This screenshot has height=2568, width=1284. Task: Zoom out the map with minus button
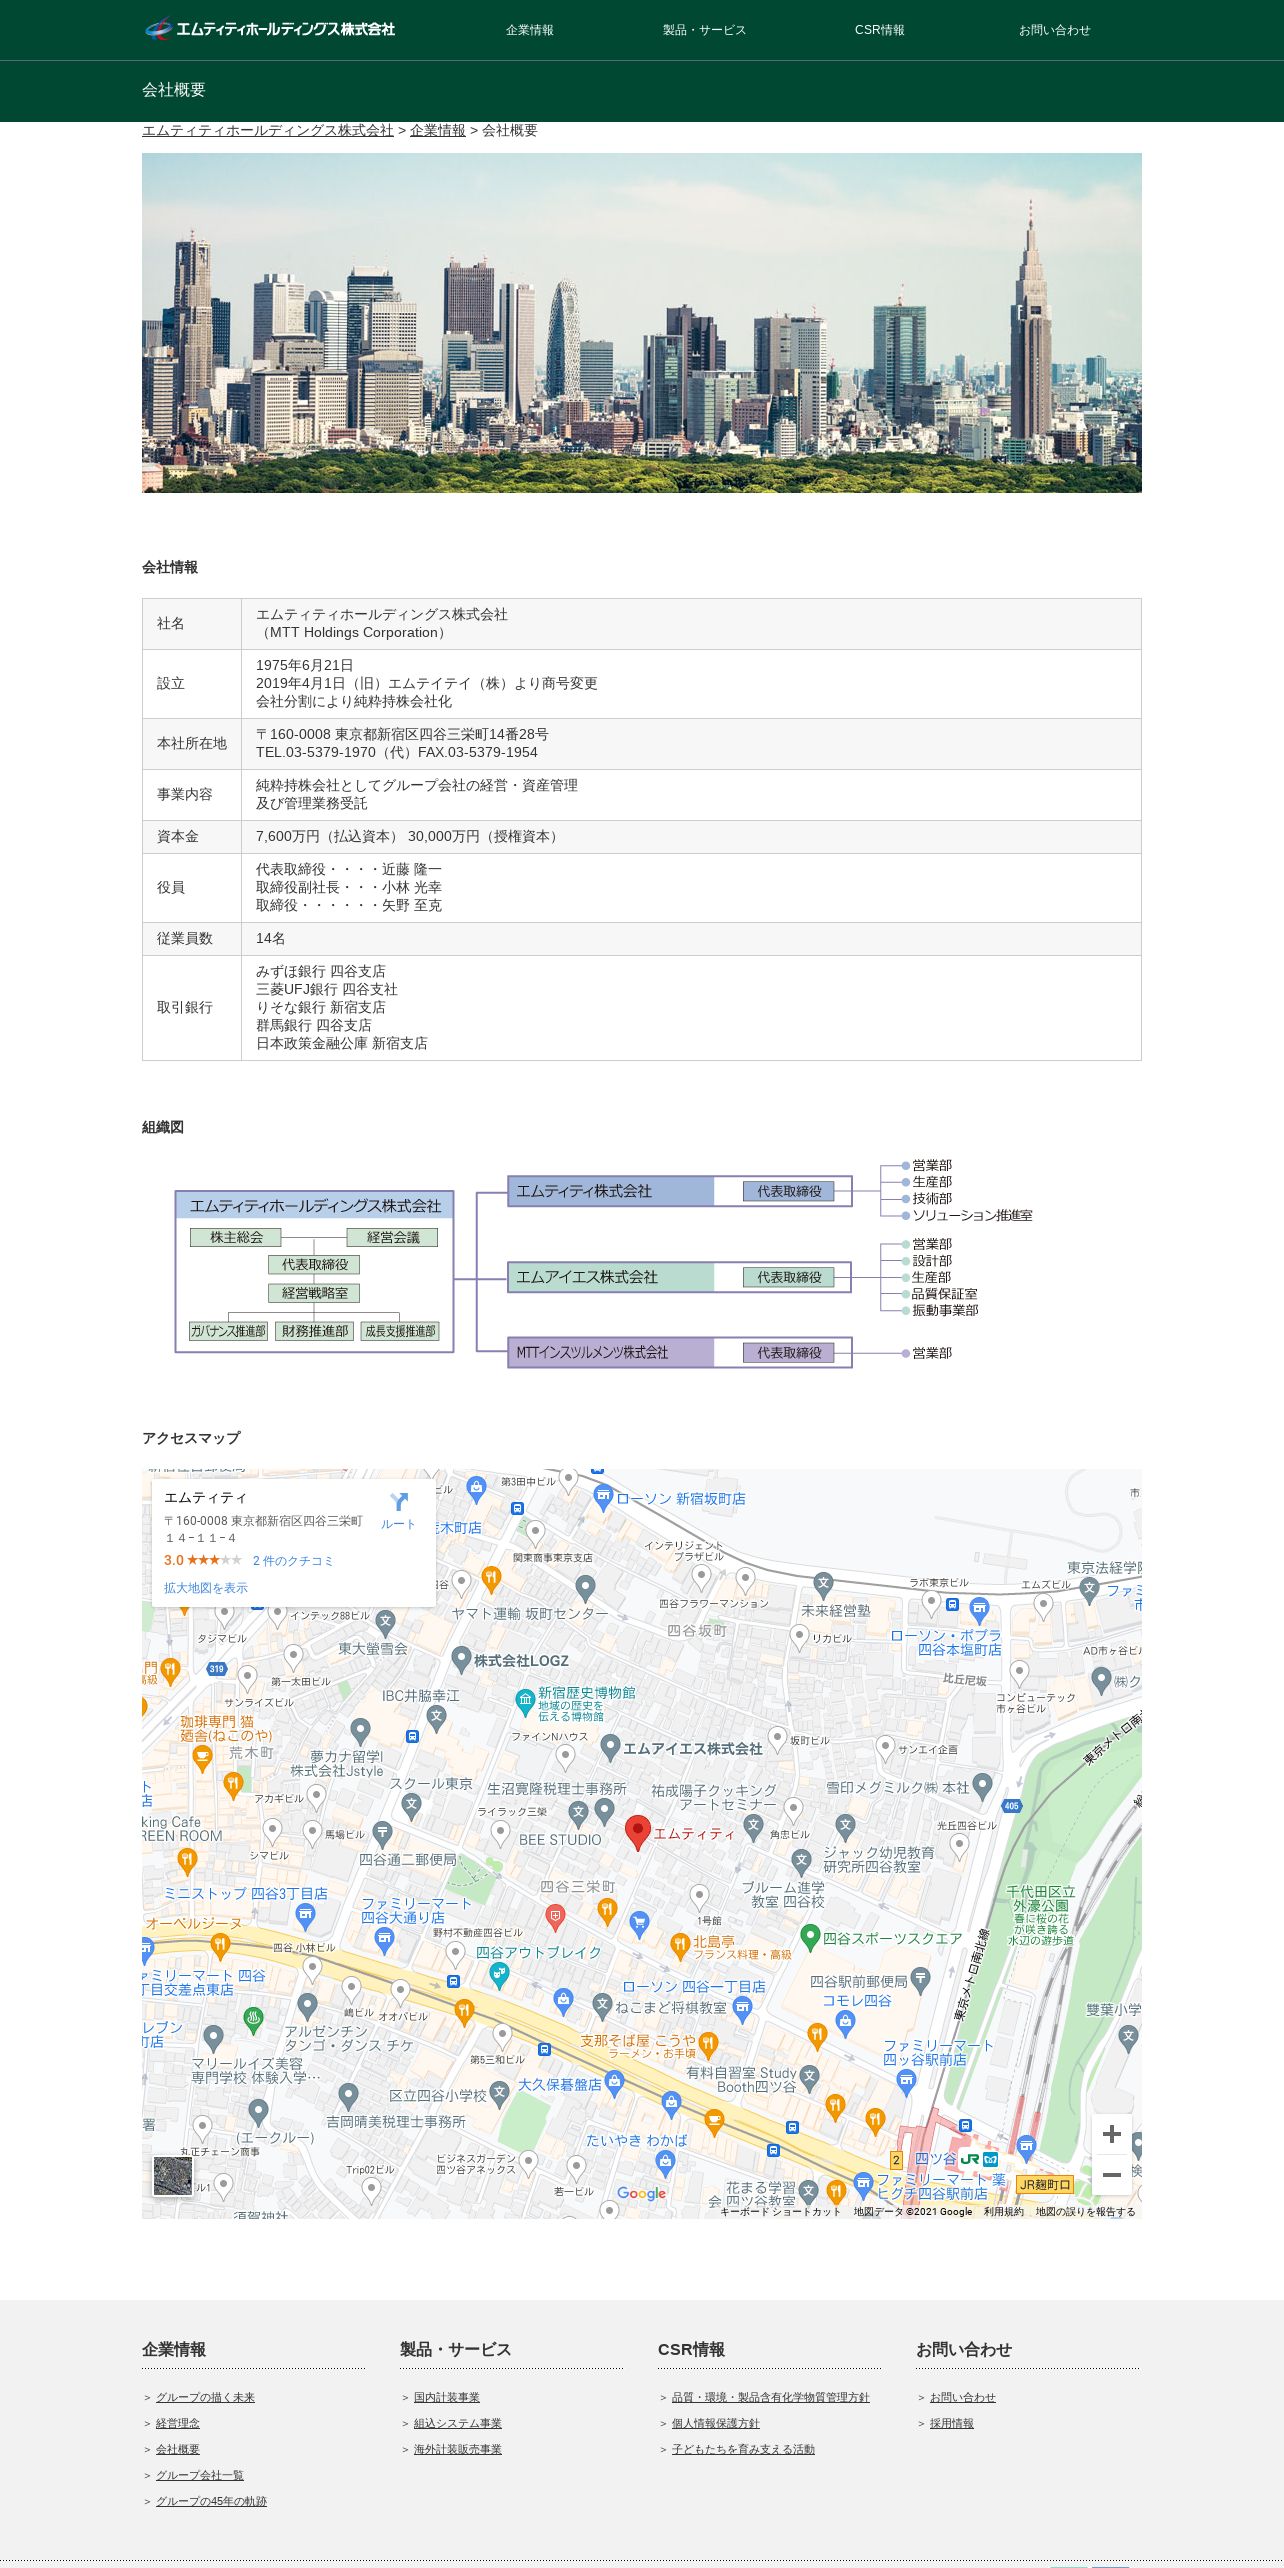[1111, 2175]
